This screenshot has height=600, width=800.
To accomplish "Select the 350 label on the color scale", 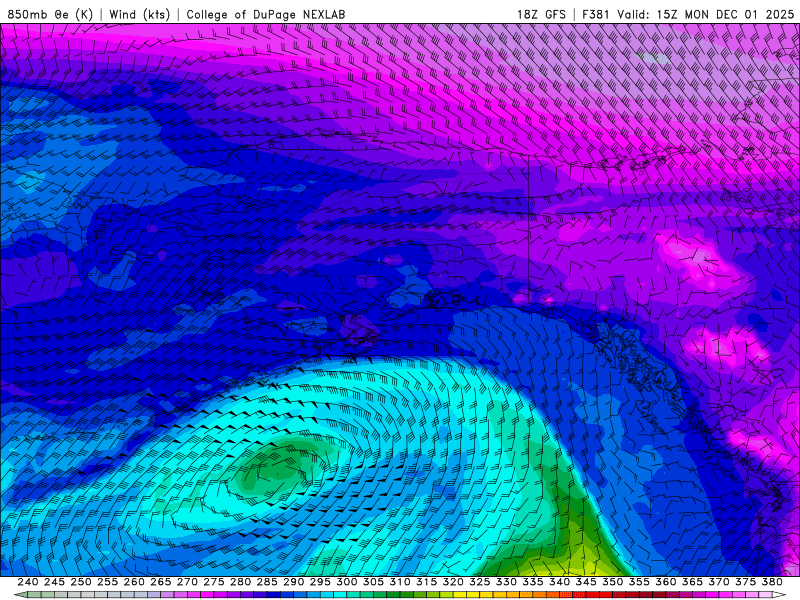I will pyautogui.click(x=612, y=582).
